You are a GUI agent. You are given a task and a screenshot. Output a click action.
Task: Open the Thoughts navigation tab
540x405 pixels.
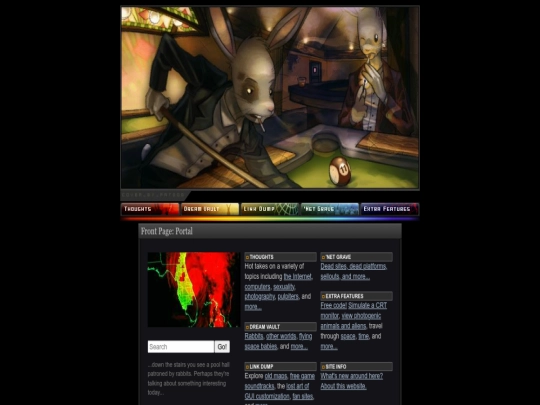click(150, 209)
